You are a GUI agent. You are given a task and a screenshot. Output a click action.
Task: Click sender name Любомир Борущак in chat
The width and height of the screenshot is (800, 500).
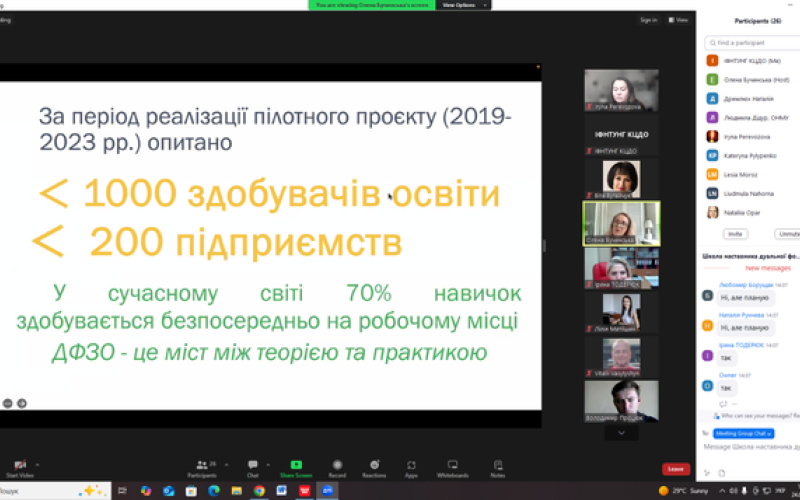(745, 285)
